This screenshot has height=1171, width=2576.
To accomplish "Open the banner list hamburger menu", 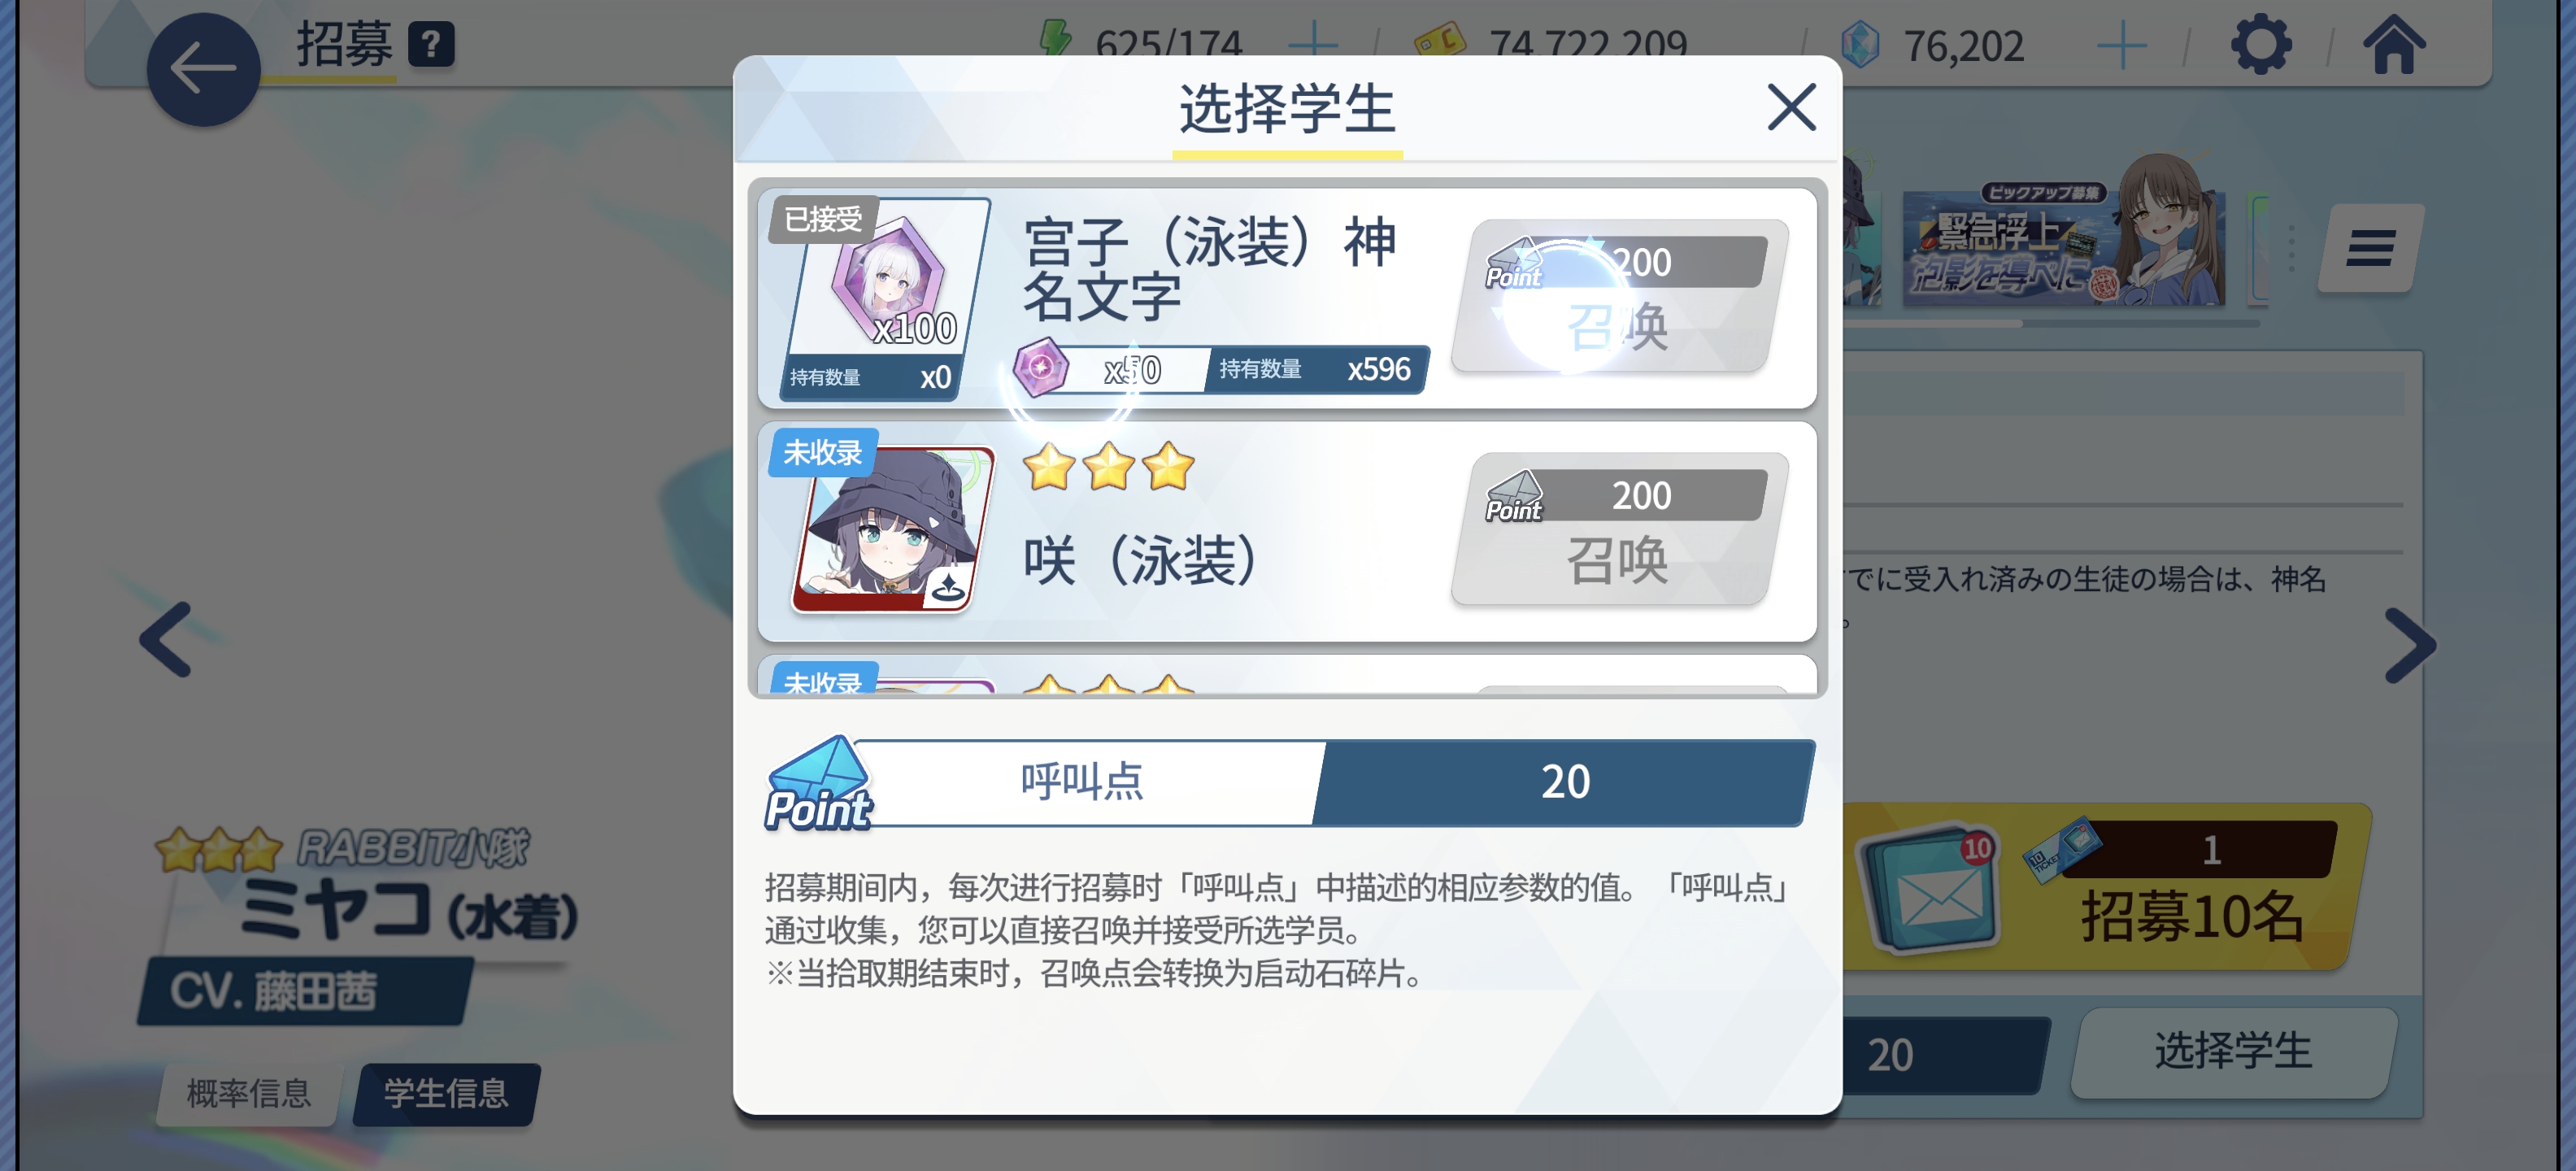I will point(2369,248).
